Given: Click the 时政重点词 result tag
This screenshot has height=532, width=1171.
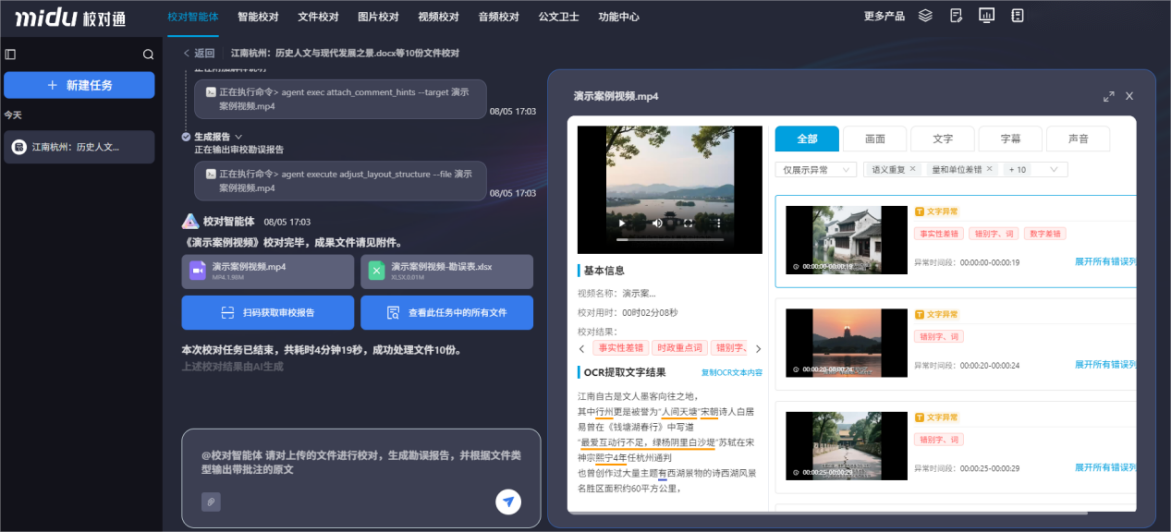Looking at the screenshot, I should click(678, 348).
